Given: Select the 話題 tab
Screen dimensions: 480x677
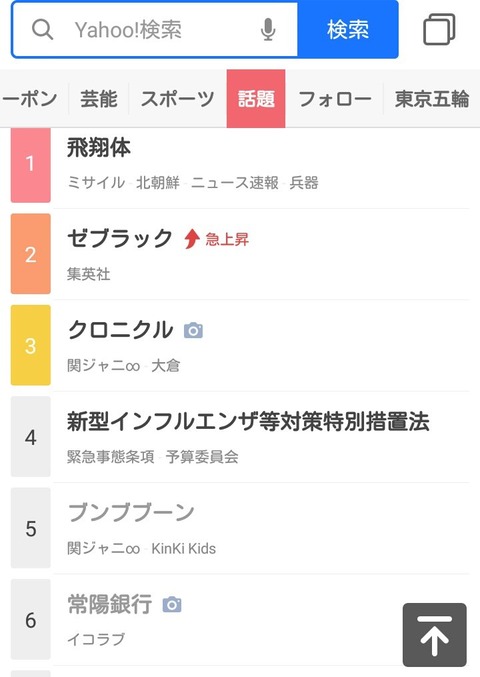Looking at the screenshot, I should coord(256,98).
